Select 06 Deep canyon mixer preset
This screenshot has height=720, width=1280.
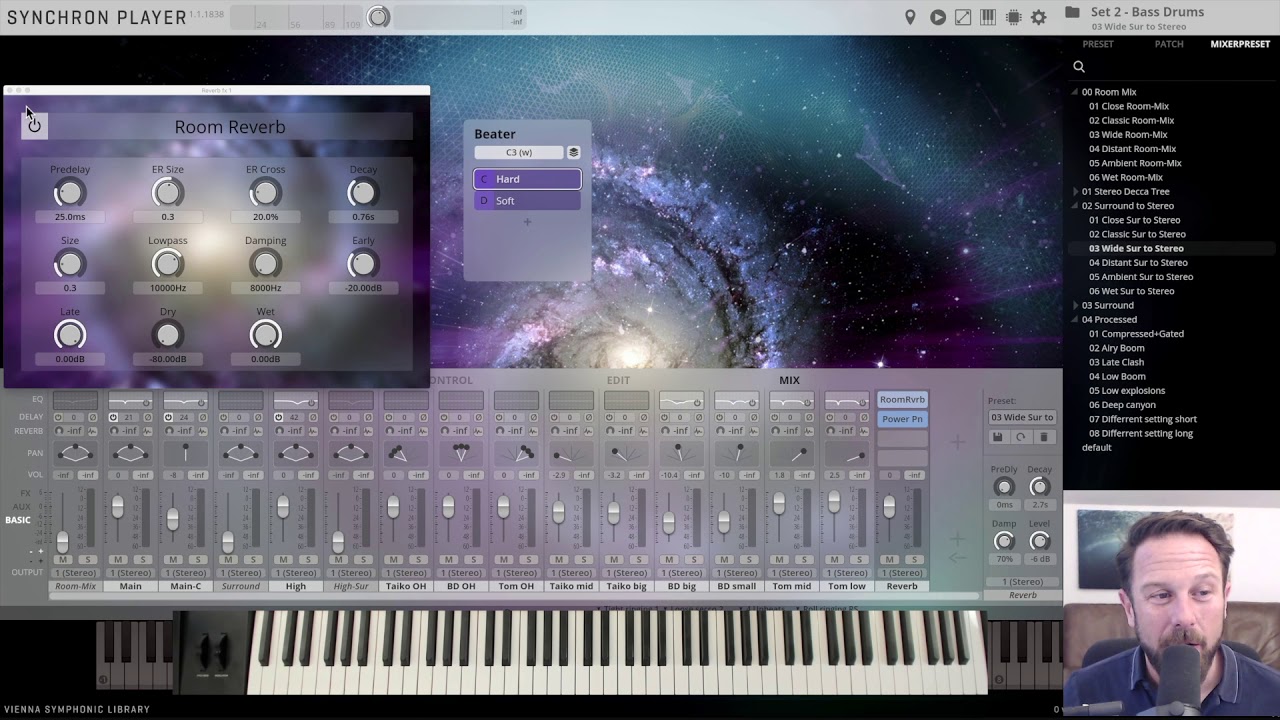pyautogui.click(x=1122, y=405)
